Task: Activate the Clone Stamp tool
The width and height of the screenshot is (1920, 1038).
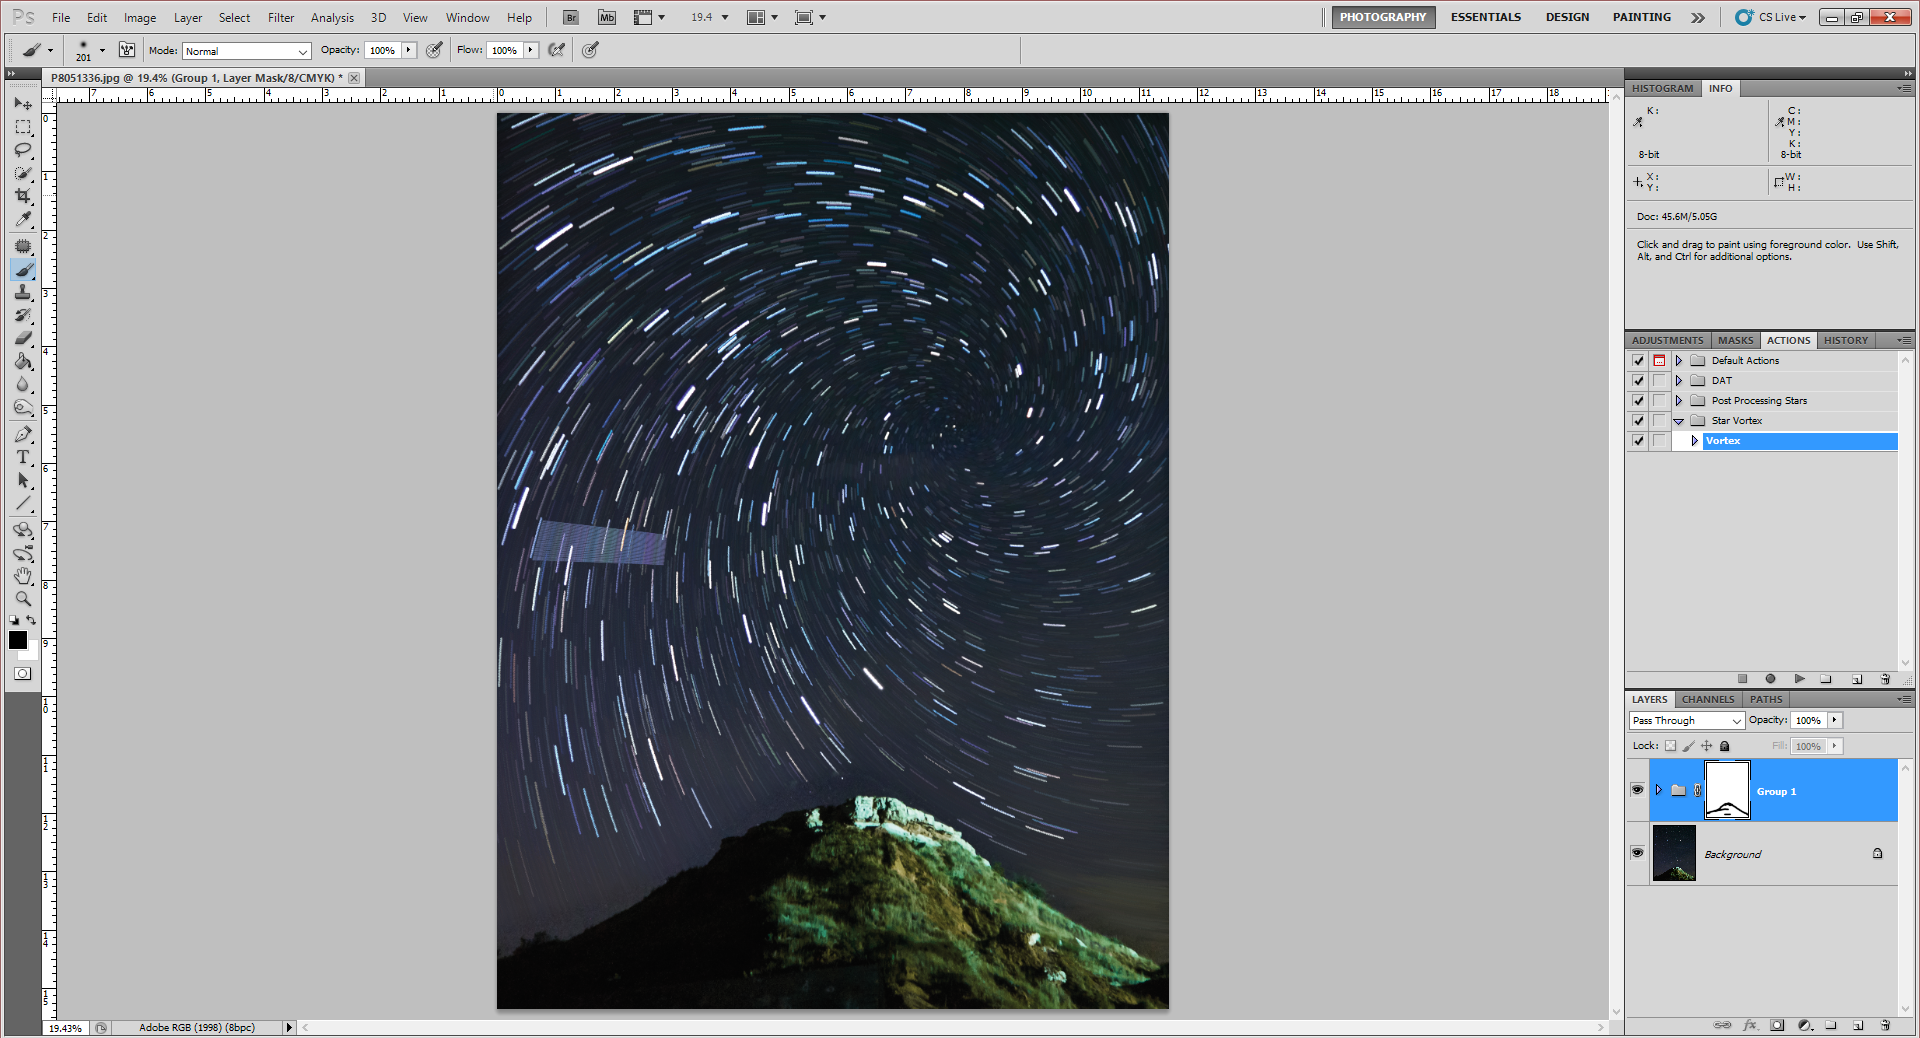Action: pos(23,293)
